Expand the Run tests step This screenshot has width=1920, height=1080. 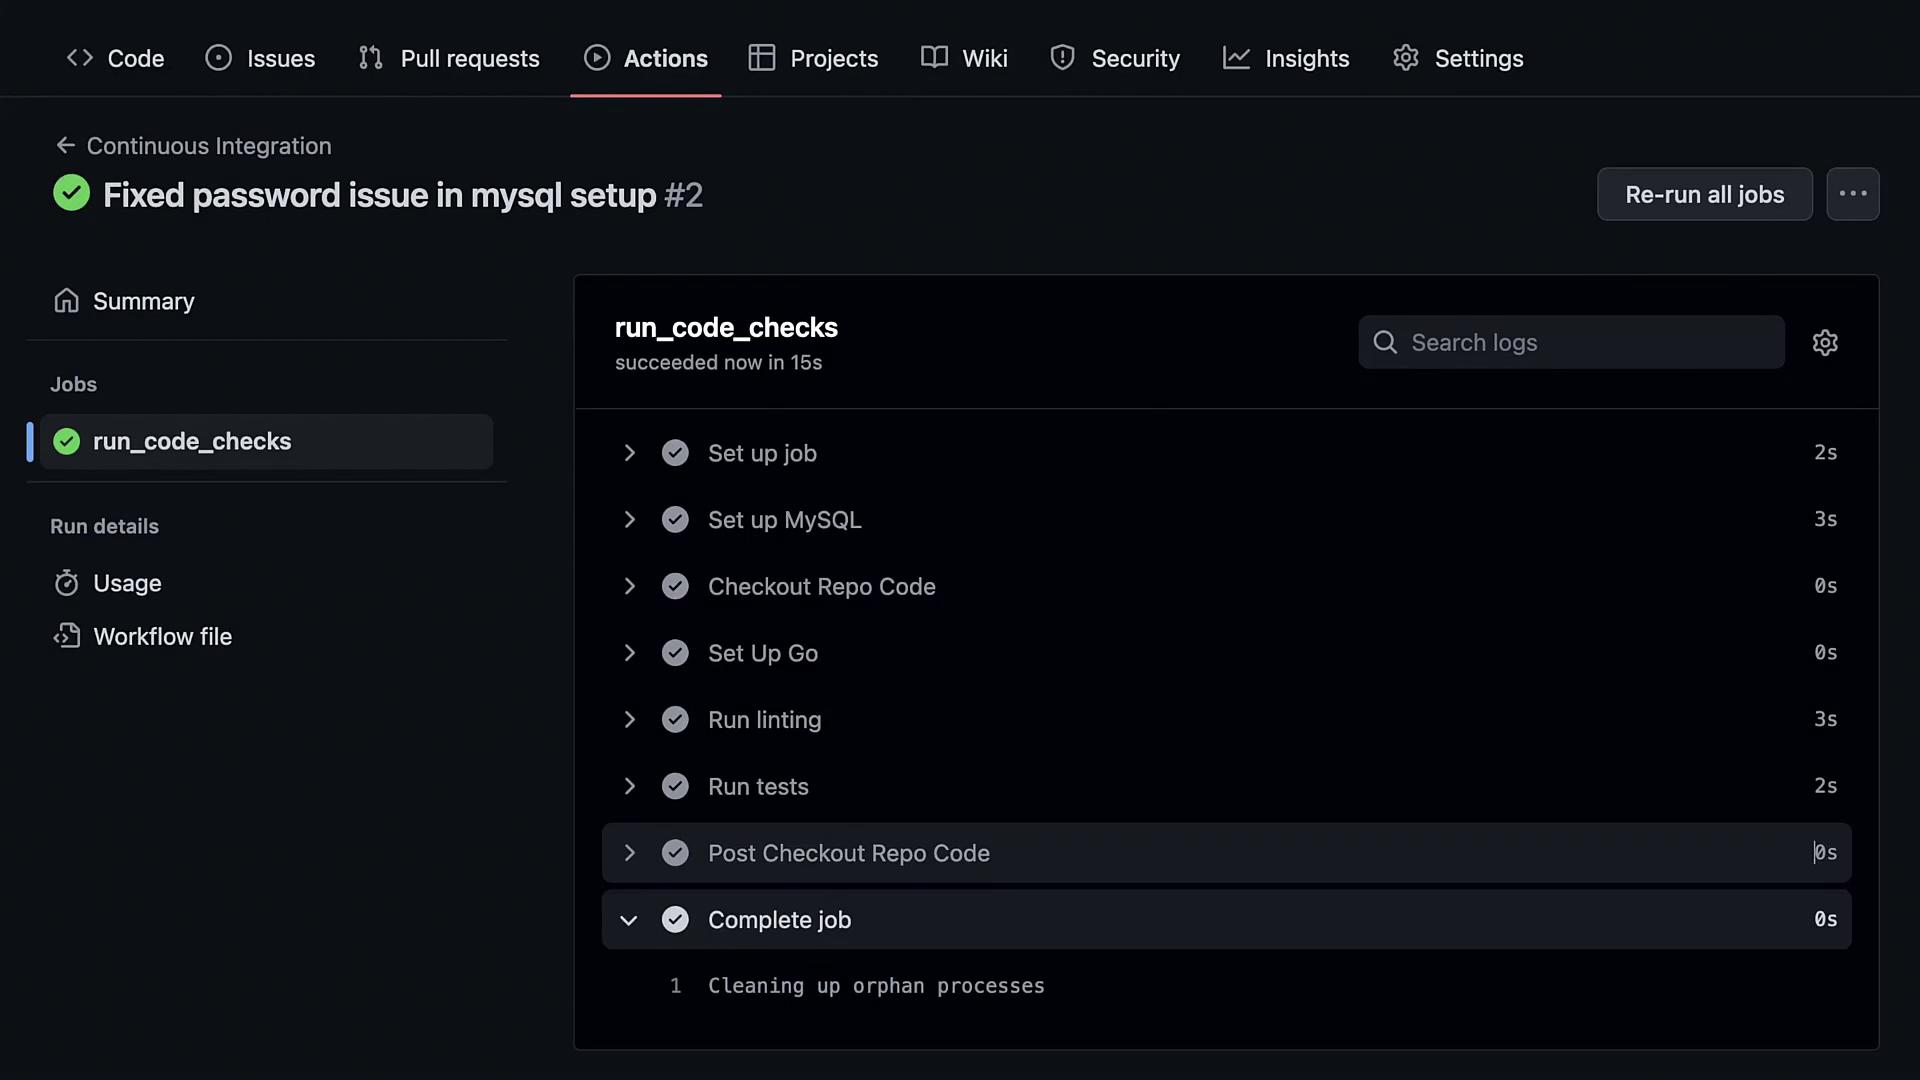629,787
